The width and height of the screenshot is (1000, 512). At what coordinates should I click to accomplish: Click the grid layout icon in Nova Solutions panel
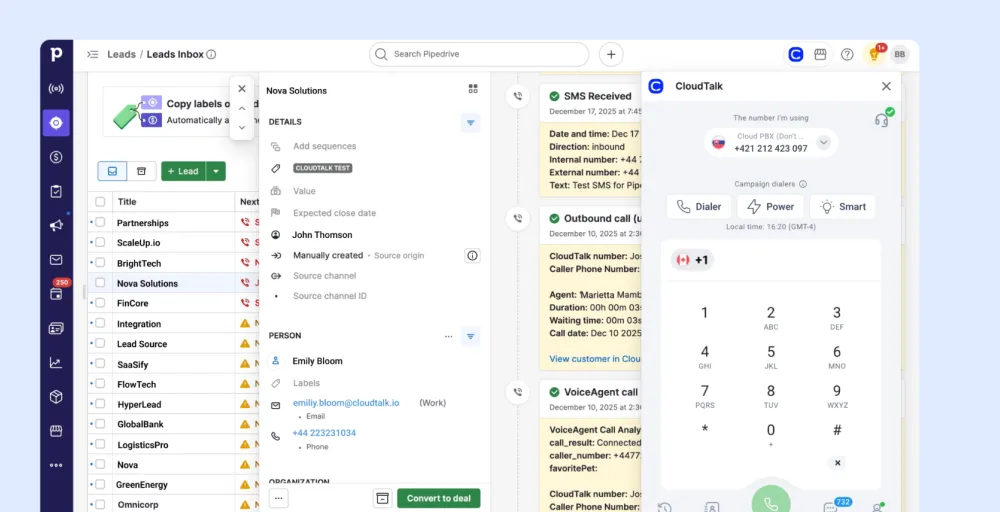click(473, 89)
